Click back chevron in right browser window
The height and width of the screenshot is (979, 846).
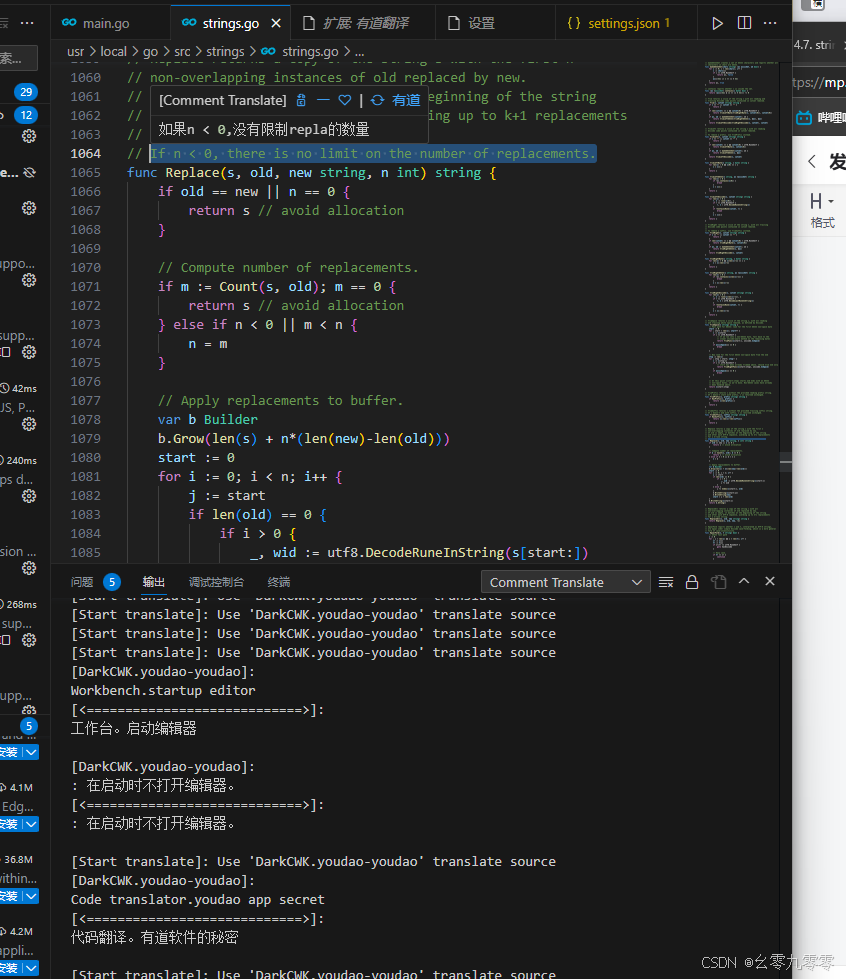(x=812, y=162)
